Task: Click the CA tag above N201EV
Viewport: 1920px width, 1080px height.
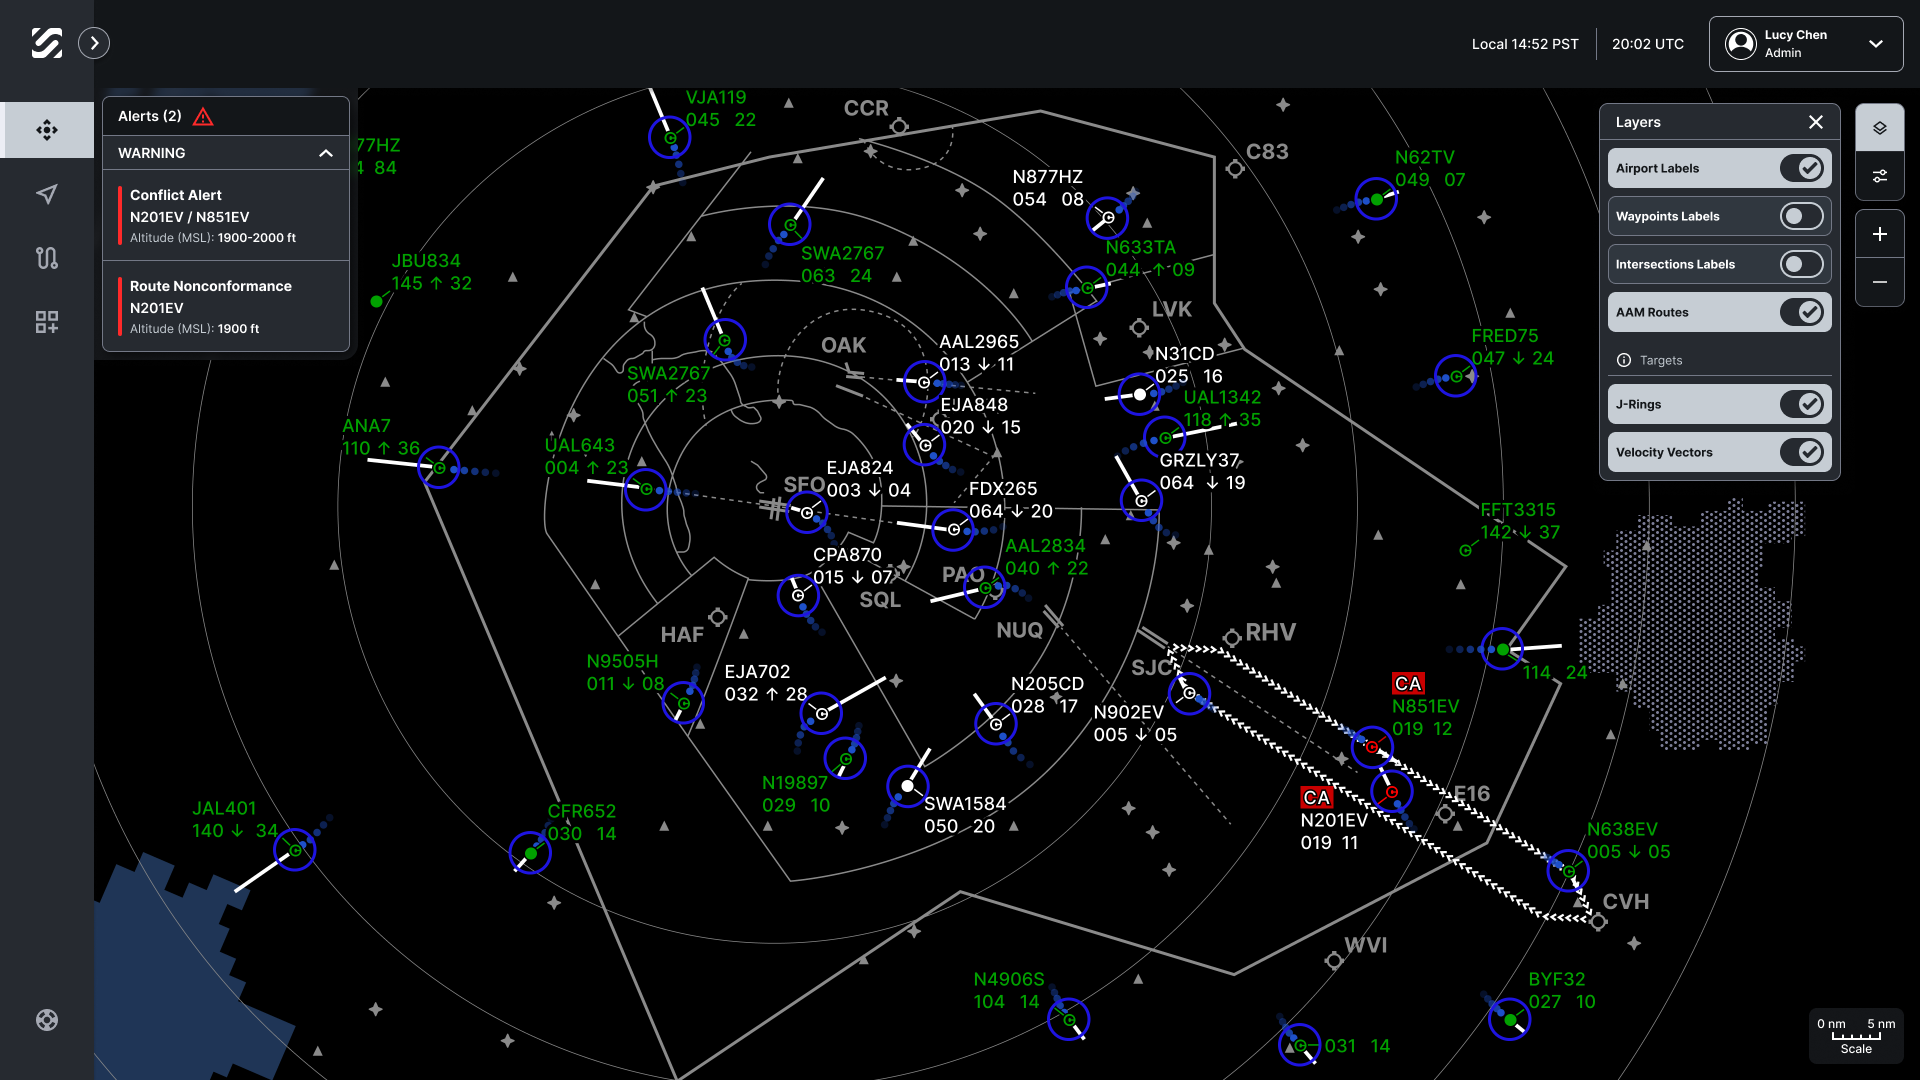Action: coord(1316,797)
